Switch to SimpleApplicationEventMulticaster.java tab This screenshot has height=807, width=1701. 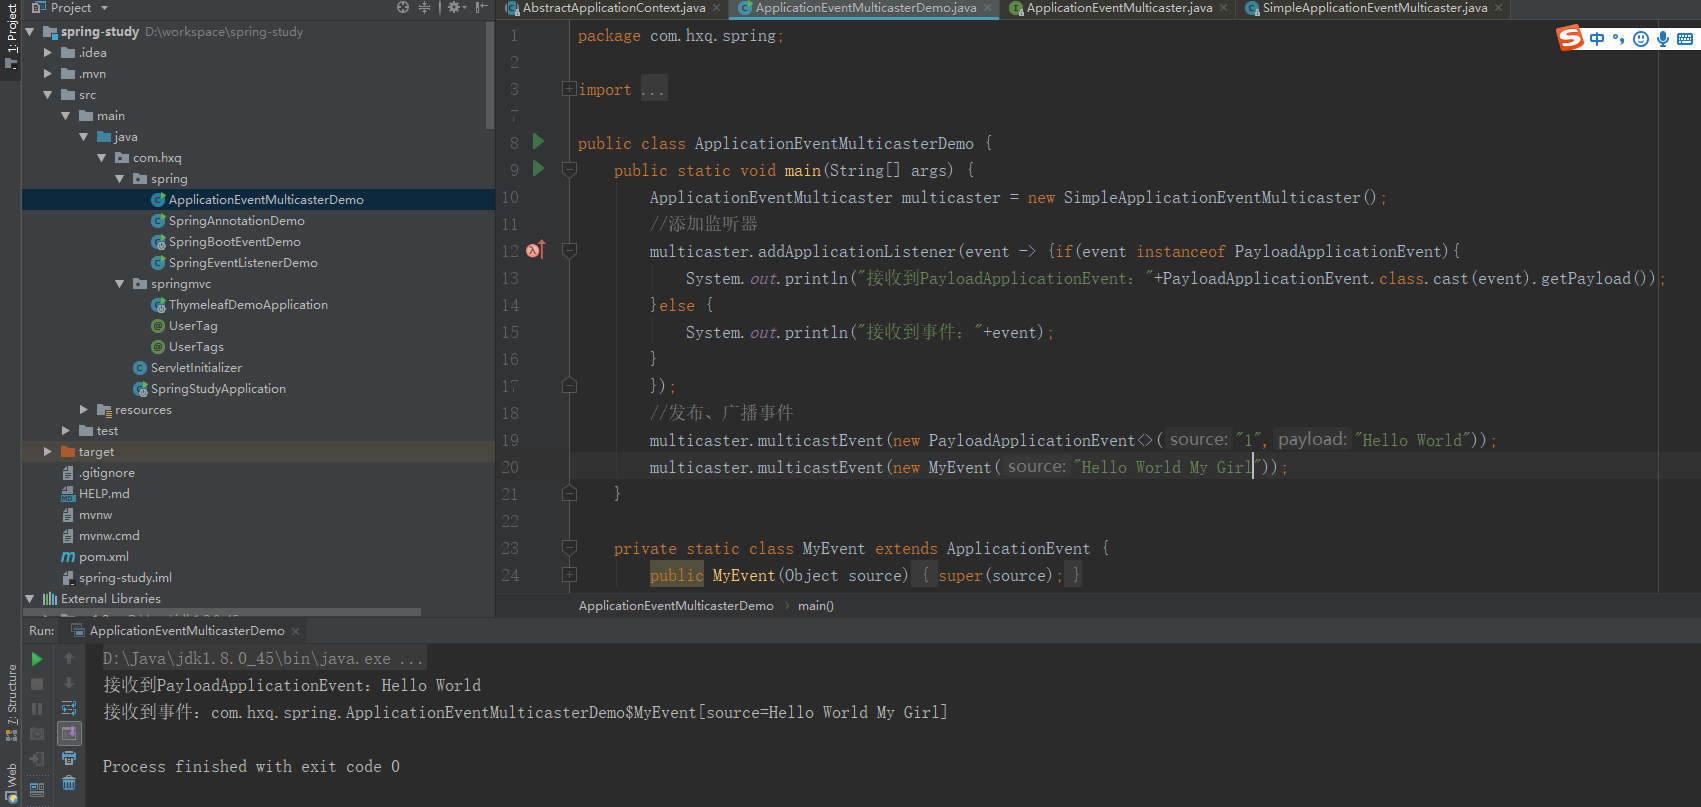tap(1373, 8)
